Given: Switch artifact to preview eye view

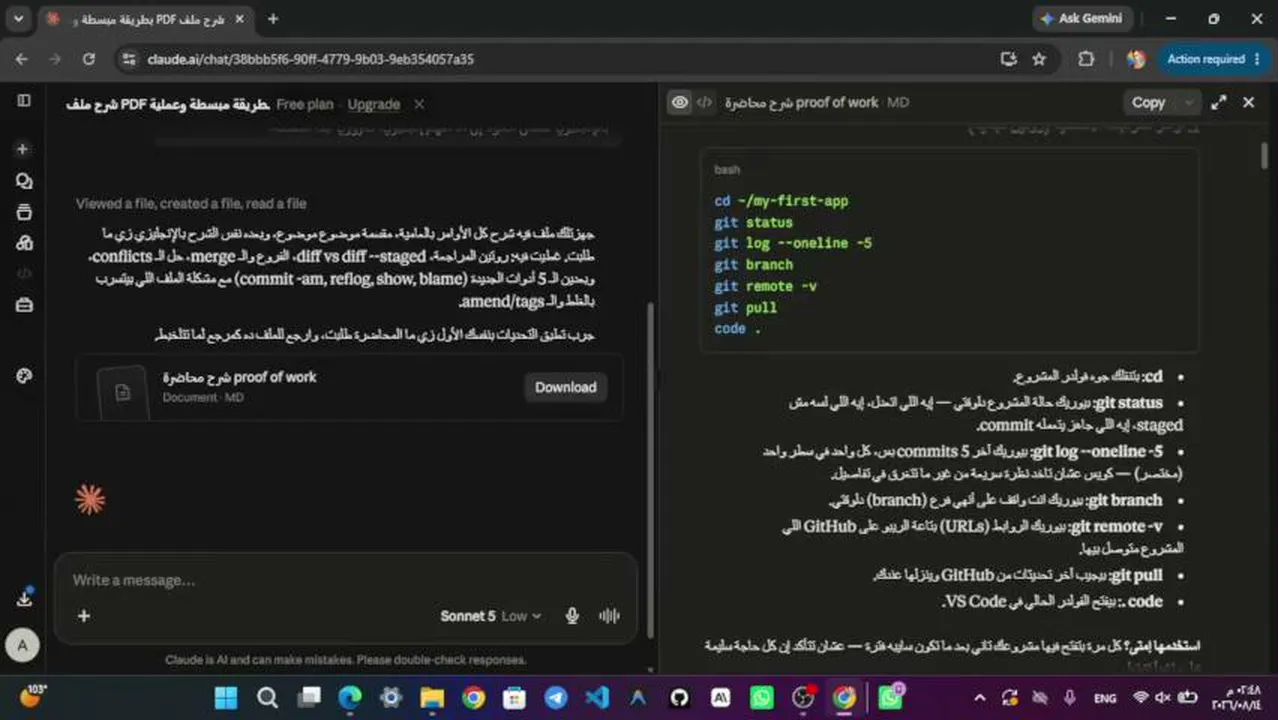Looking at the screenshot, I should pos(680,102).
